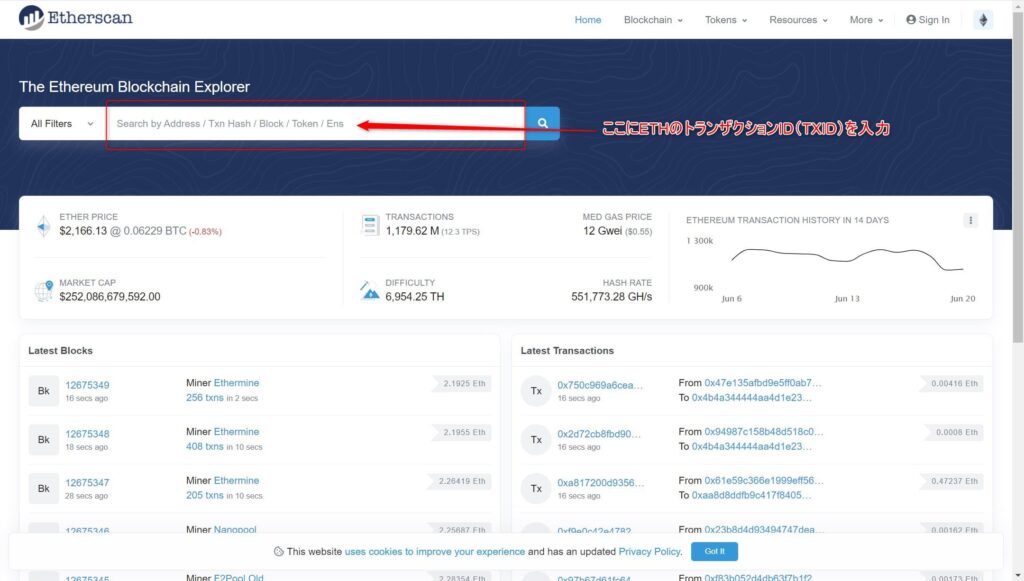The image size is (1024, 581).
Task: Open Ethermine miner of block 12675349
Action: pyautogui.click(x=236, y=383)
